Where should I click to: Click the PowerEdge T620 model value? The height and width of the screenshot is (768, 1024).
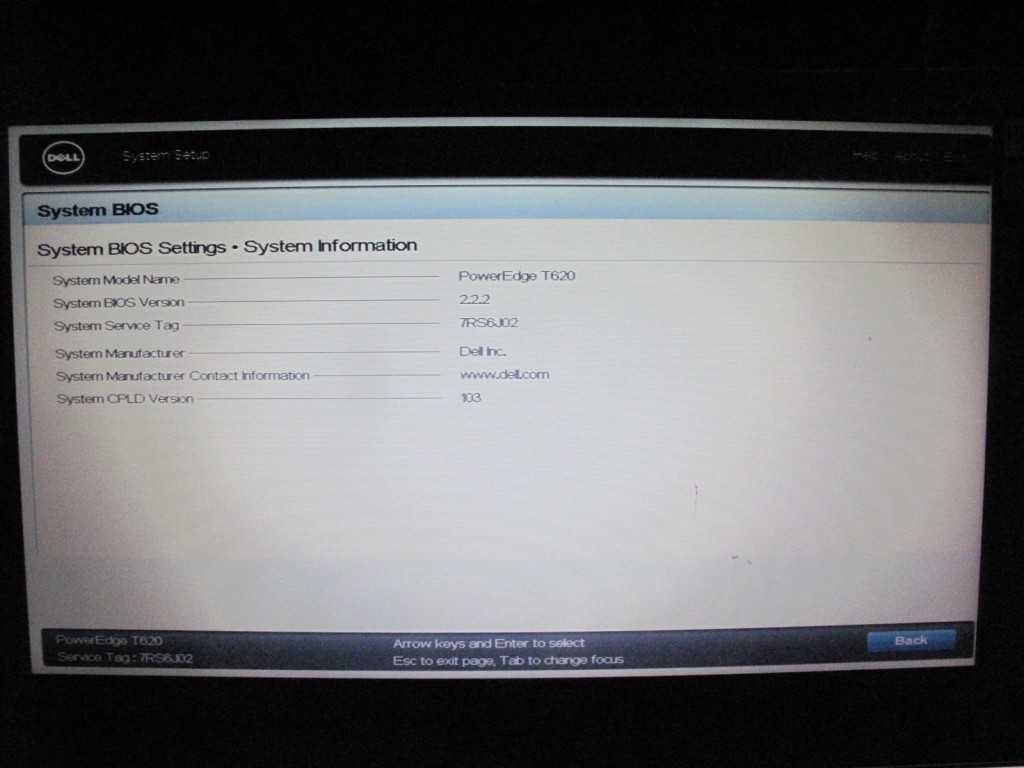(x=517, y=276)
